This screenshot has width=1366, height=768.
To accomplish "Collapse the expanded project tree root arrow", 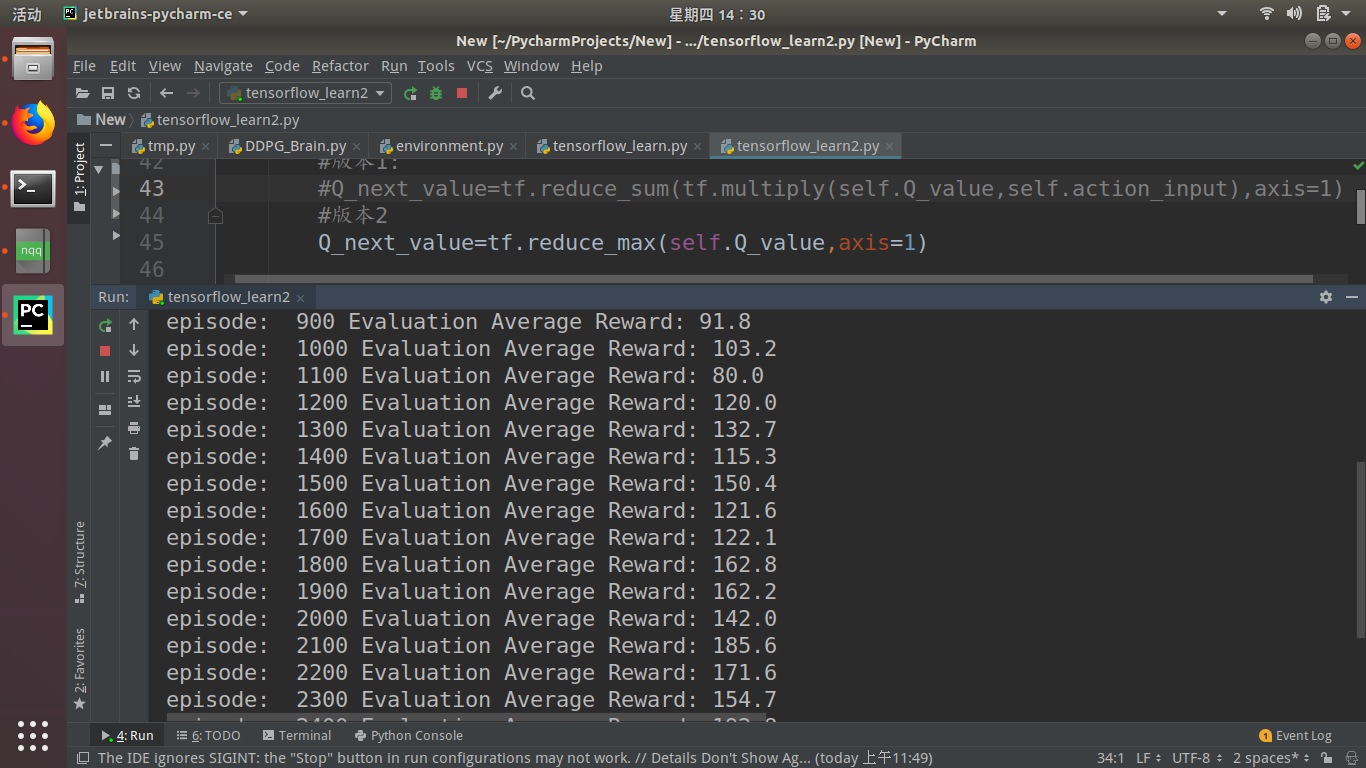I will click(98, 168).
